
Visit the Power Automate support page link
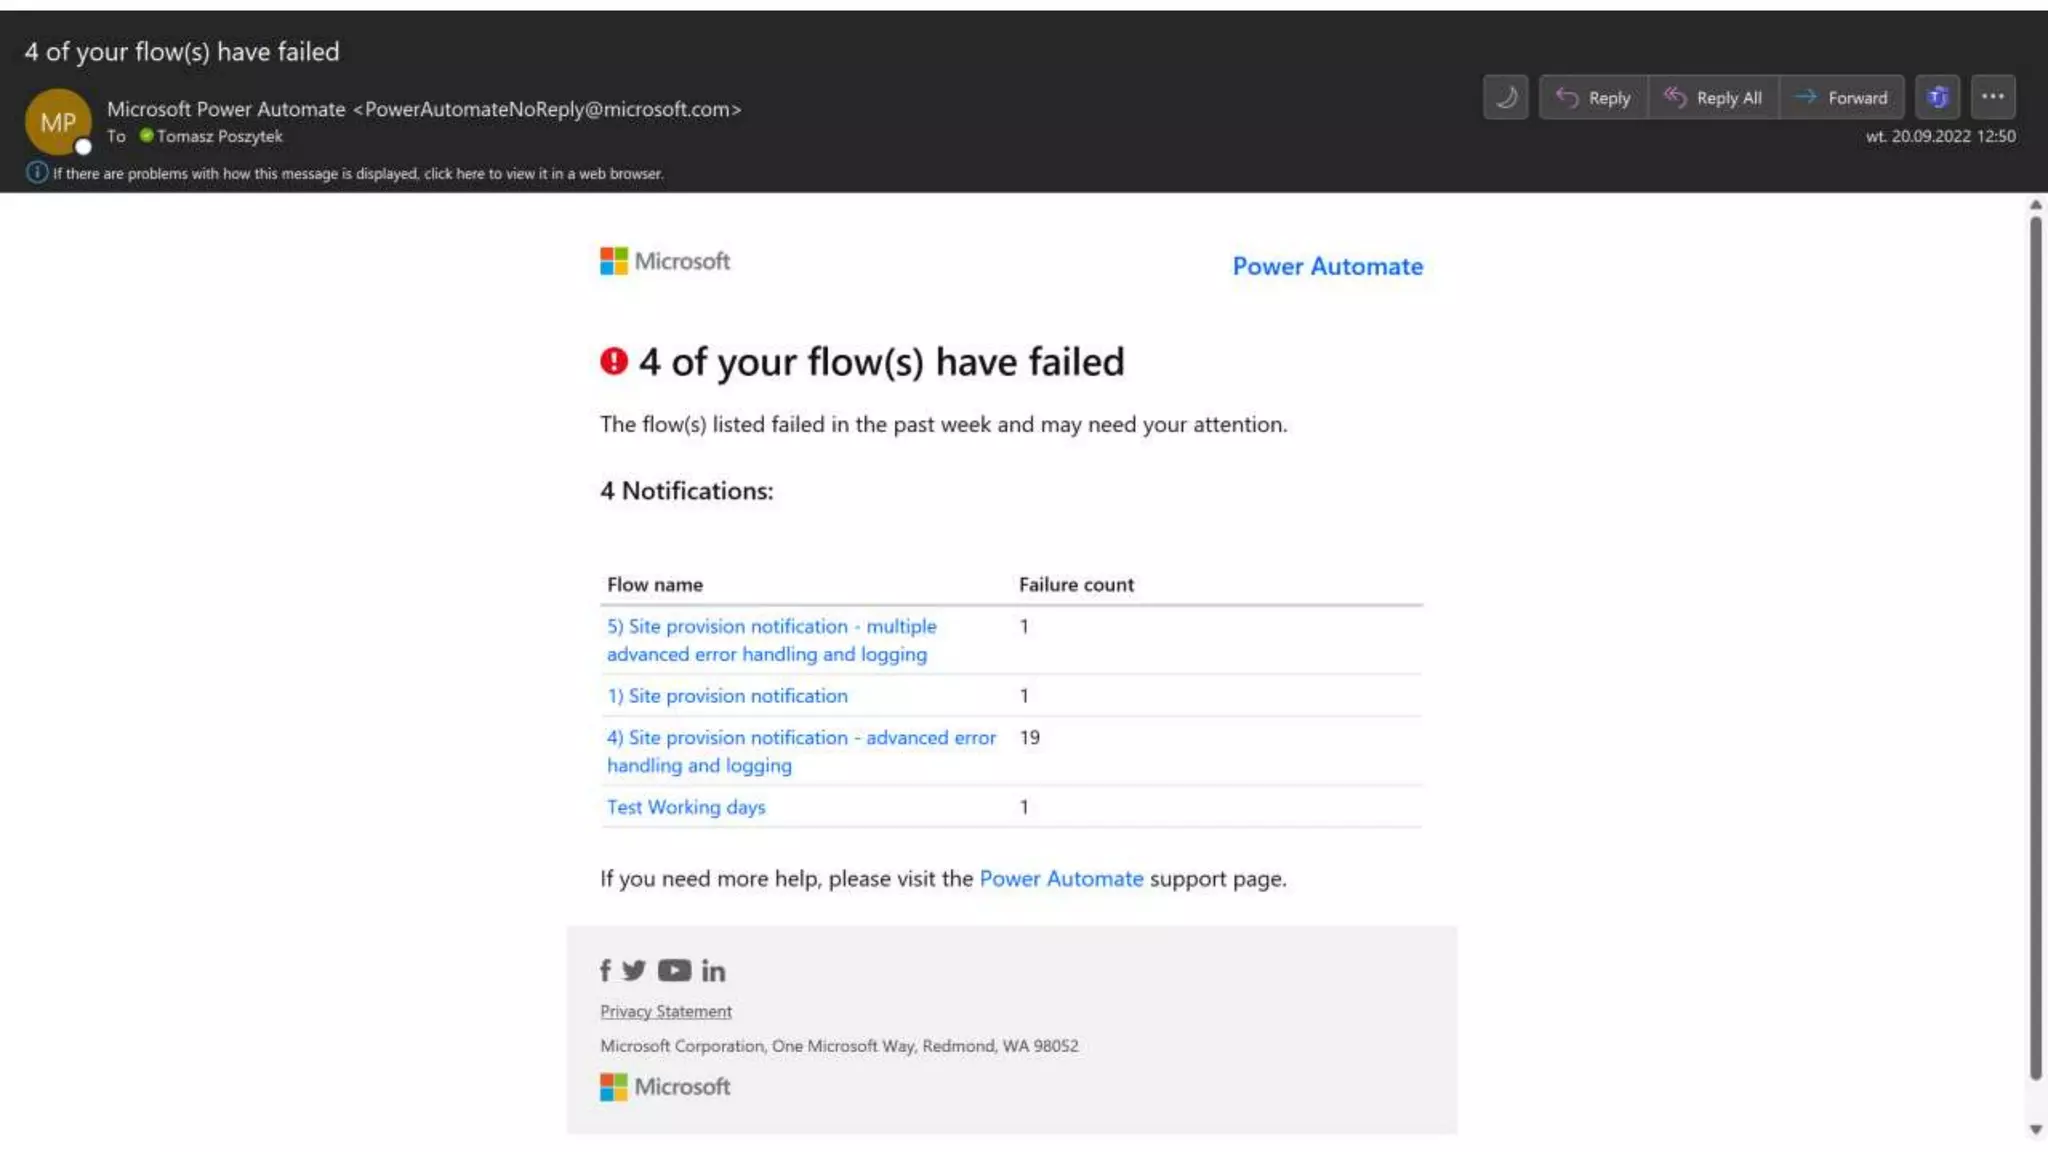1061,879
